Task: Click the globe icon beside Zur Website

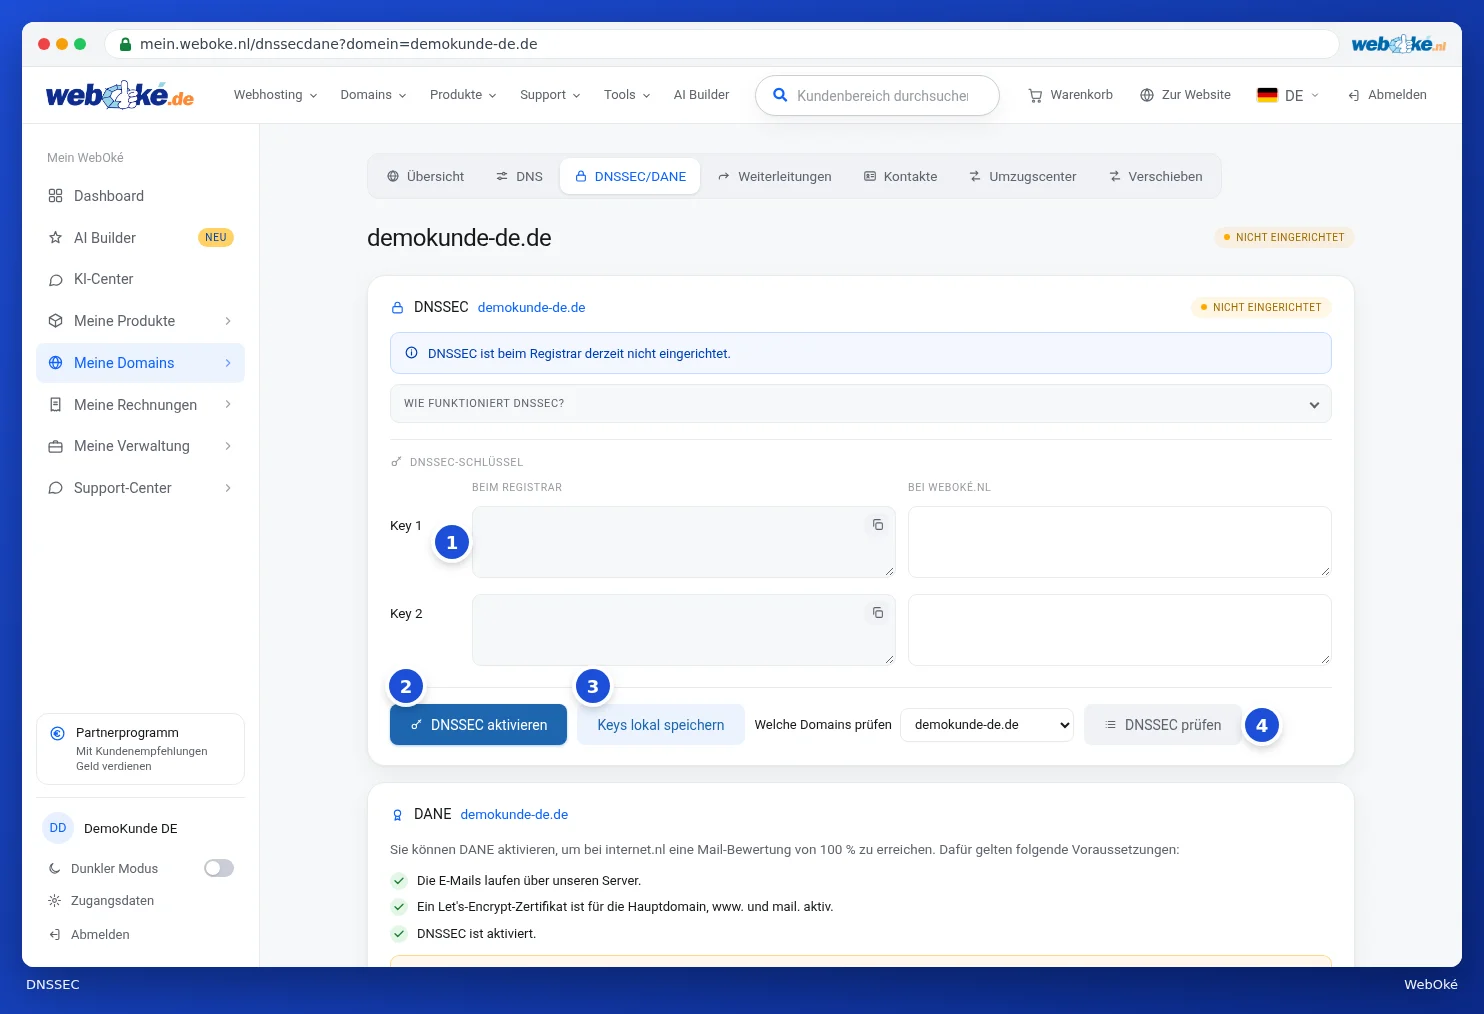Action: pyautogui.click(x=1147, y=95)
